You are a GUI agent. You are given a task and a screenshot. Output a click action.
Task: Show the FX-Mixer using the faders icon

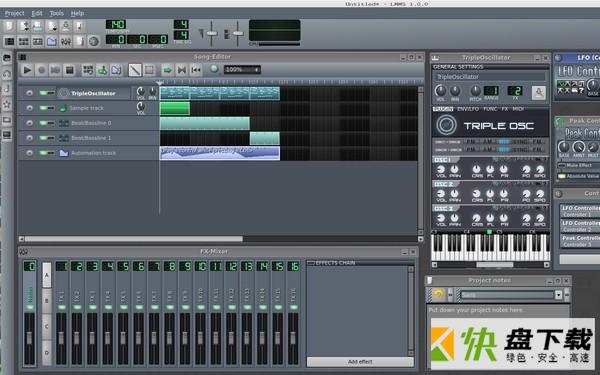tap(65, 41)
